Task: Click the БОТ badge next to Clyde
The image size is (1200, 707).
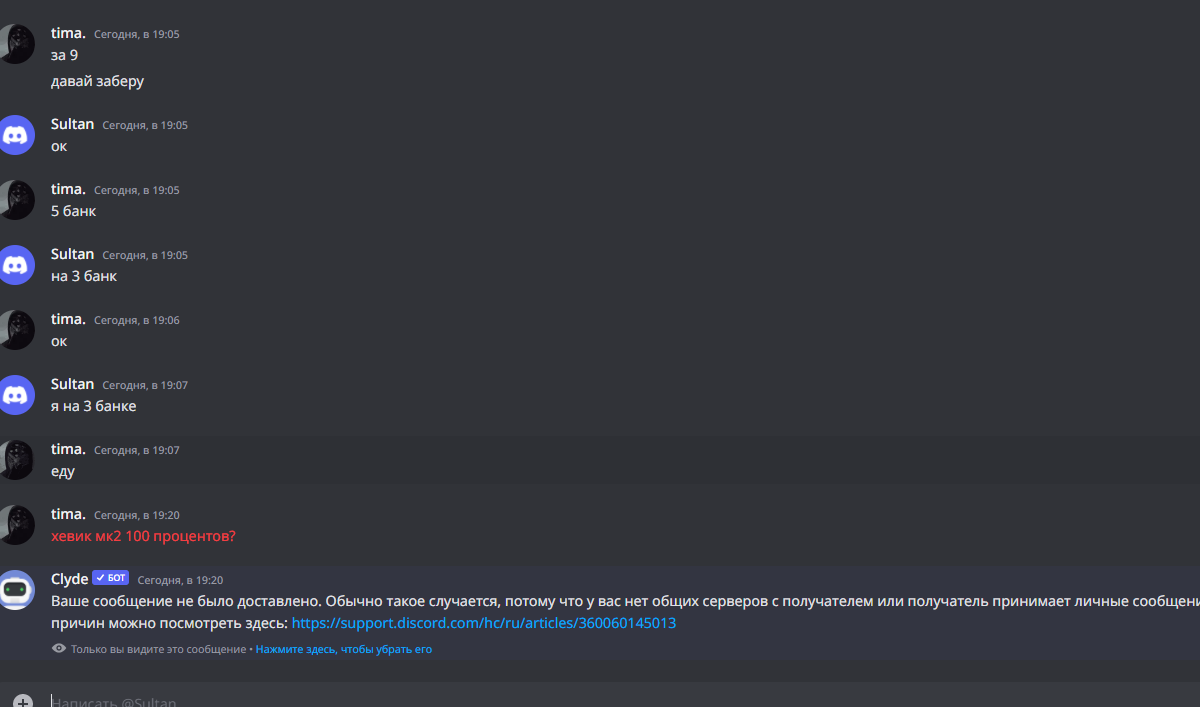Action: tap(111, 578)
